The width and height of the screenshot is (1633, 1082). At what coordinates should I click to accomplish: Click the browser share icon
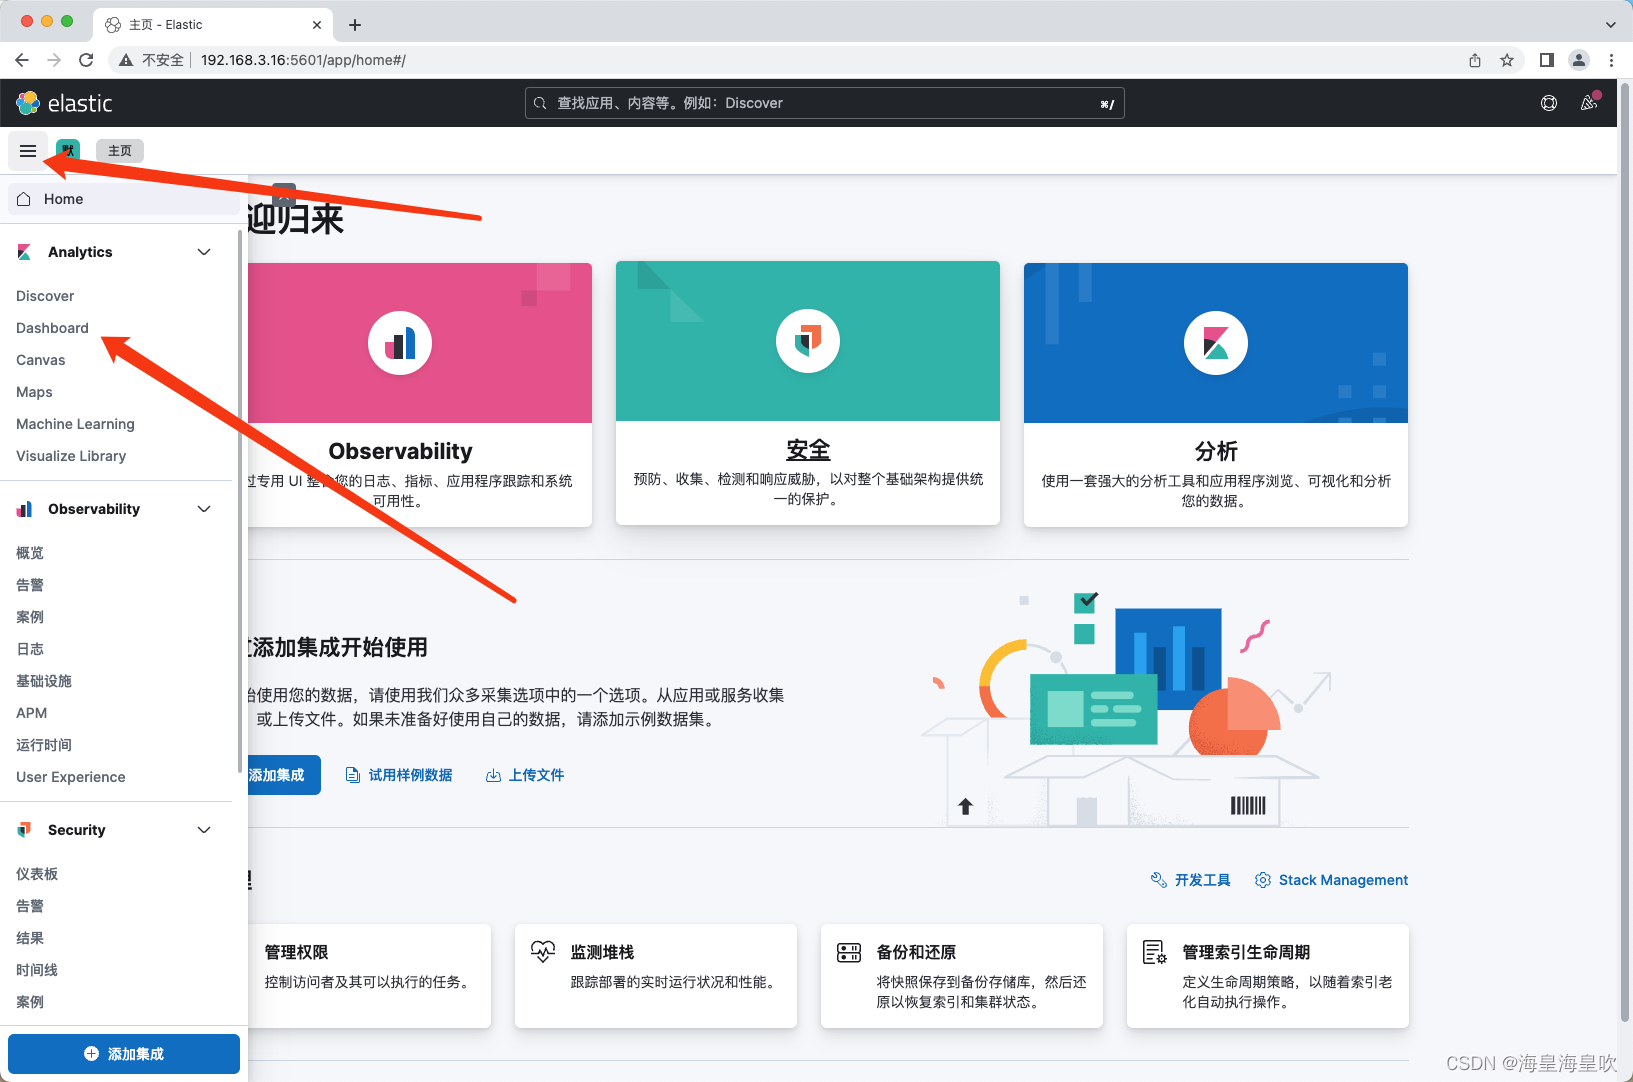pyautogui.click(x=1475, y=60)
